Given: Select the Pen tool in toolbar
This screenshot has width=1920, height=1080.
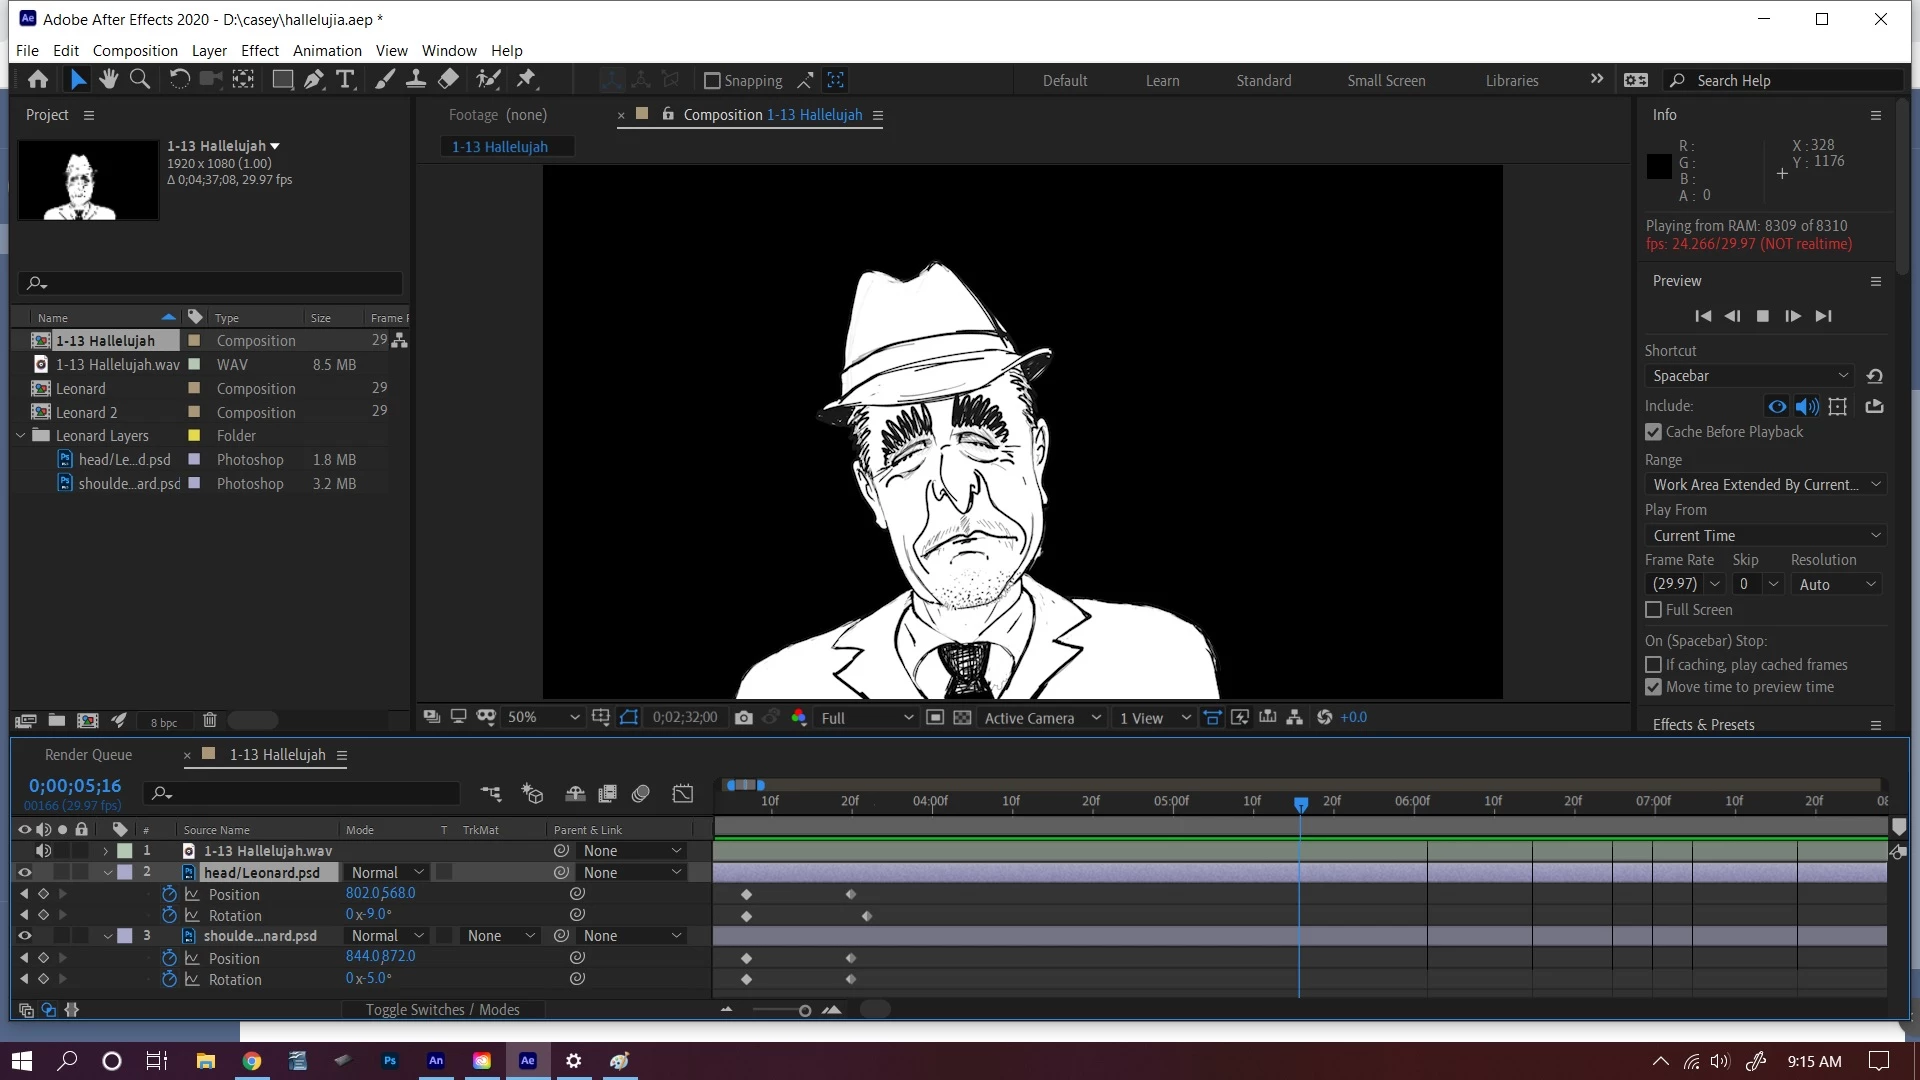Looking at the screenshot, I should (314, 80).
